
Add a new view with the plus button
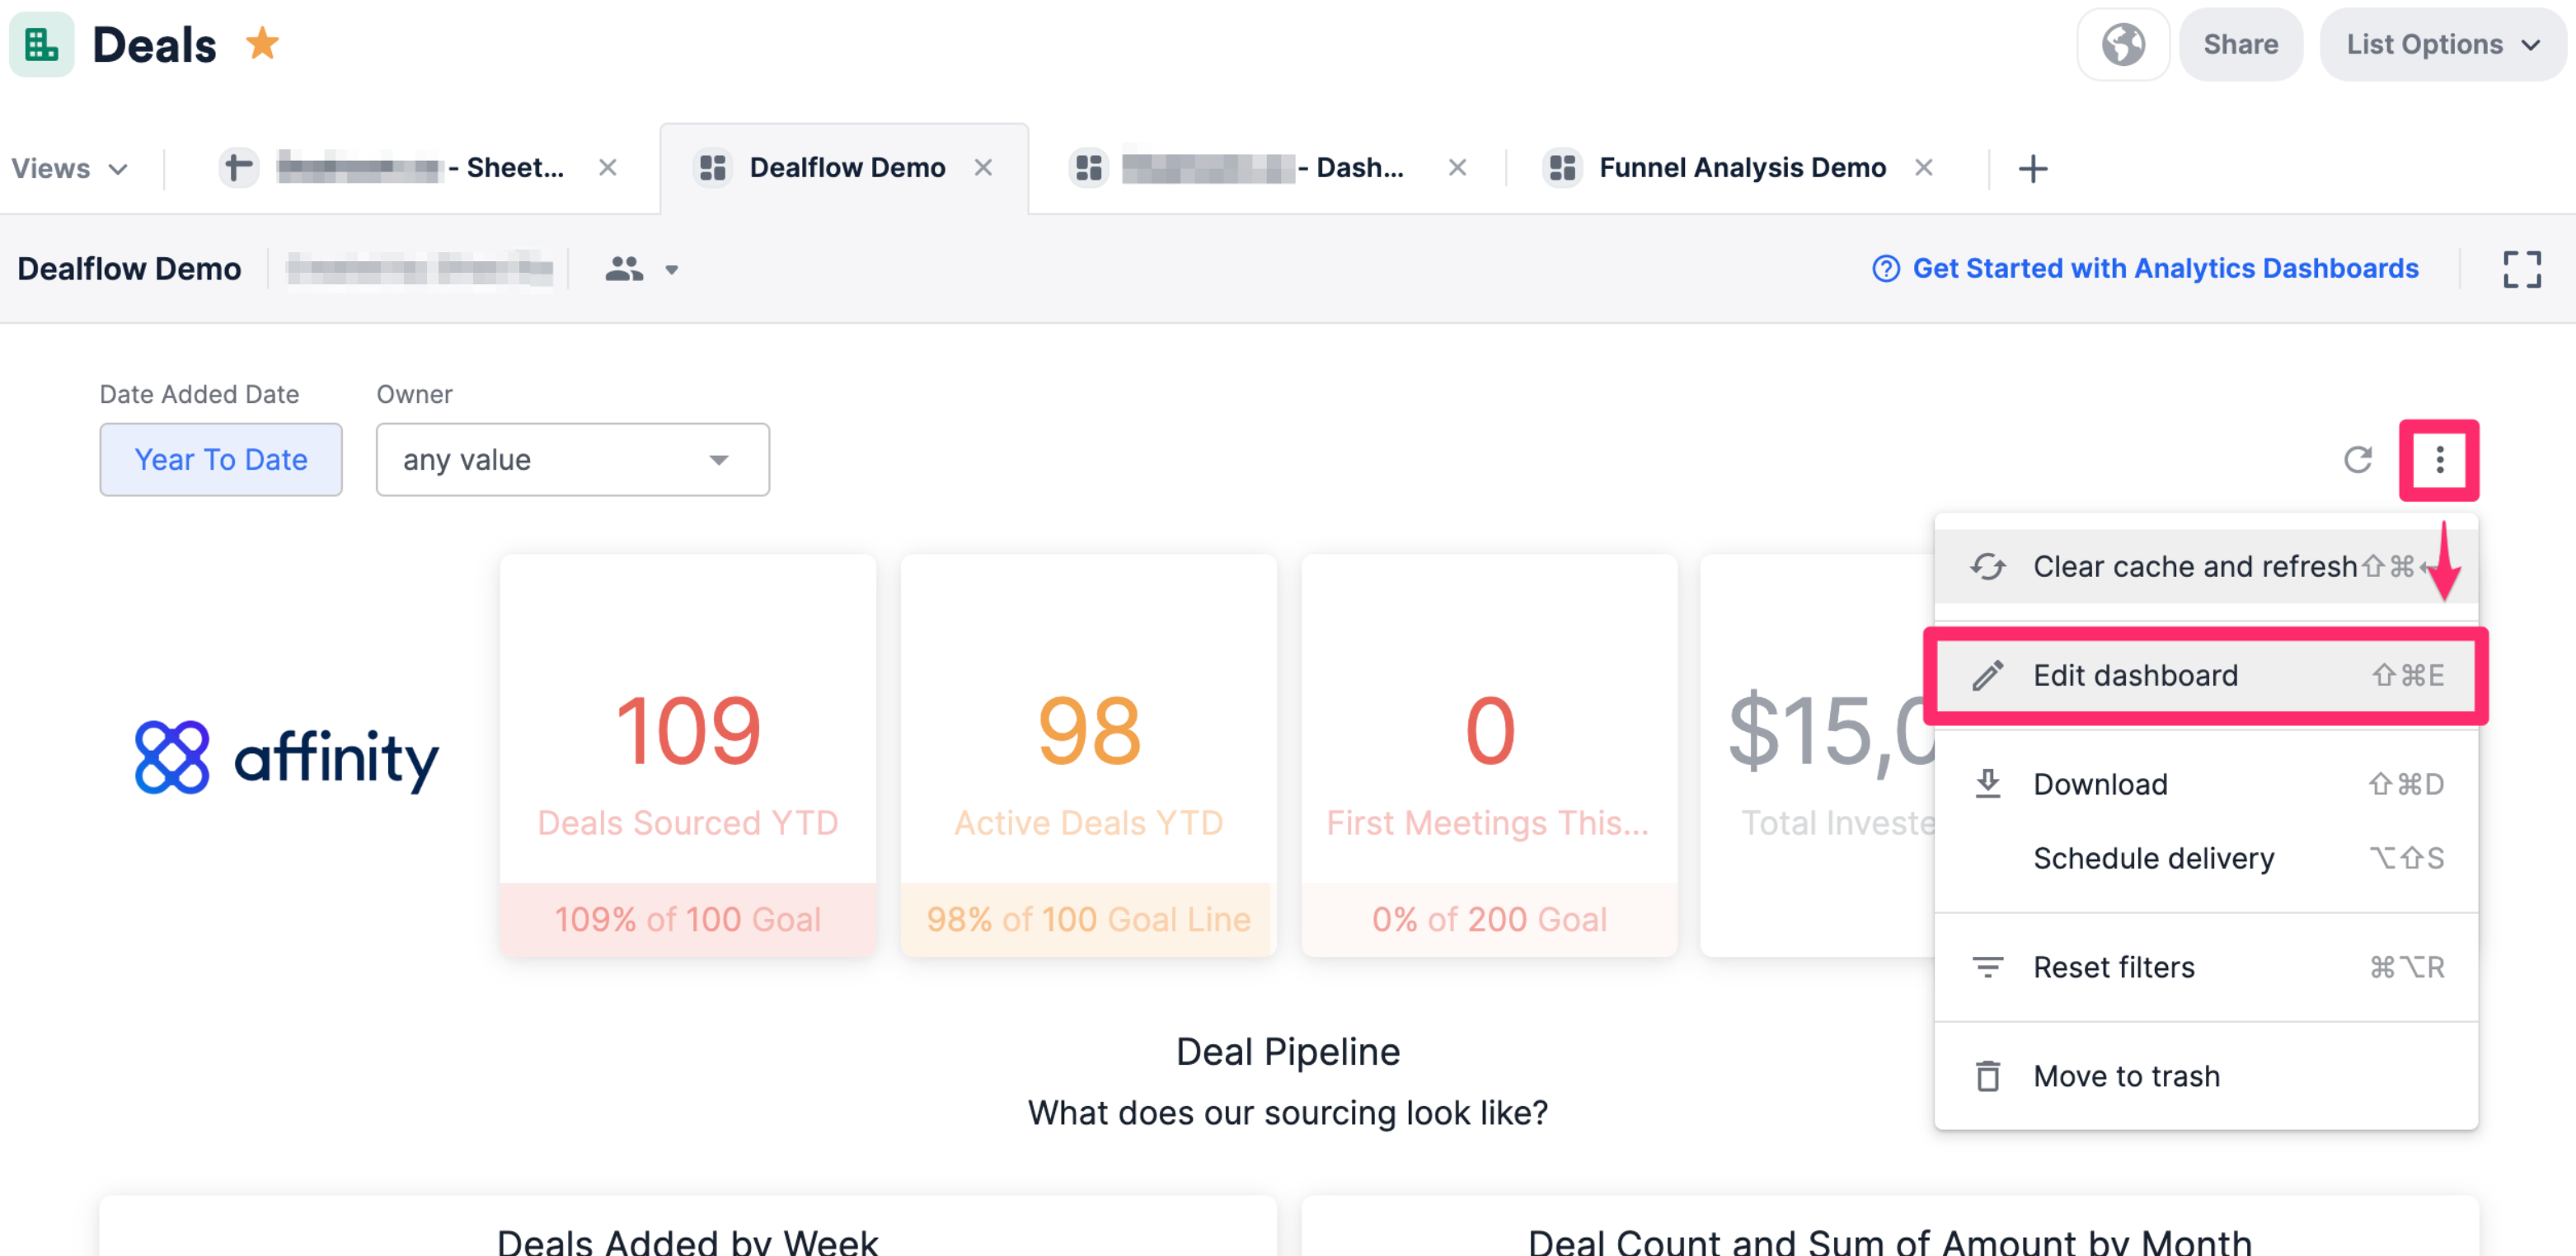2033,167
